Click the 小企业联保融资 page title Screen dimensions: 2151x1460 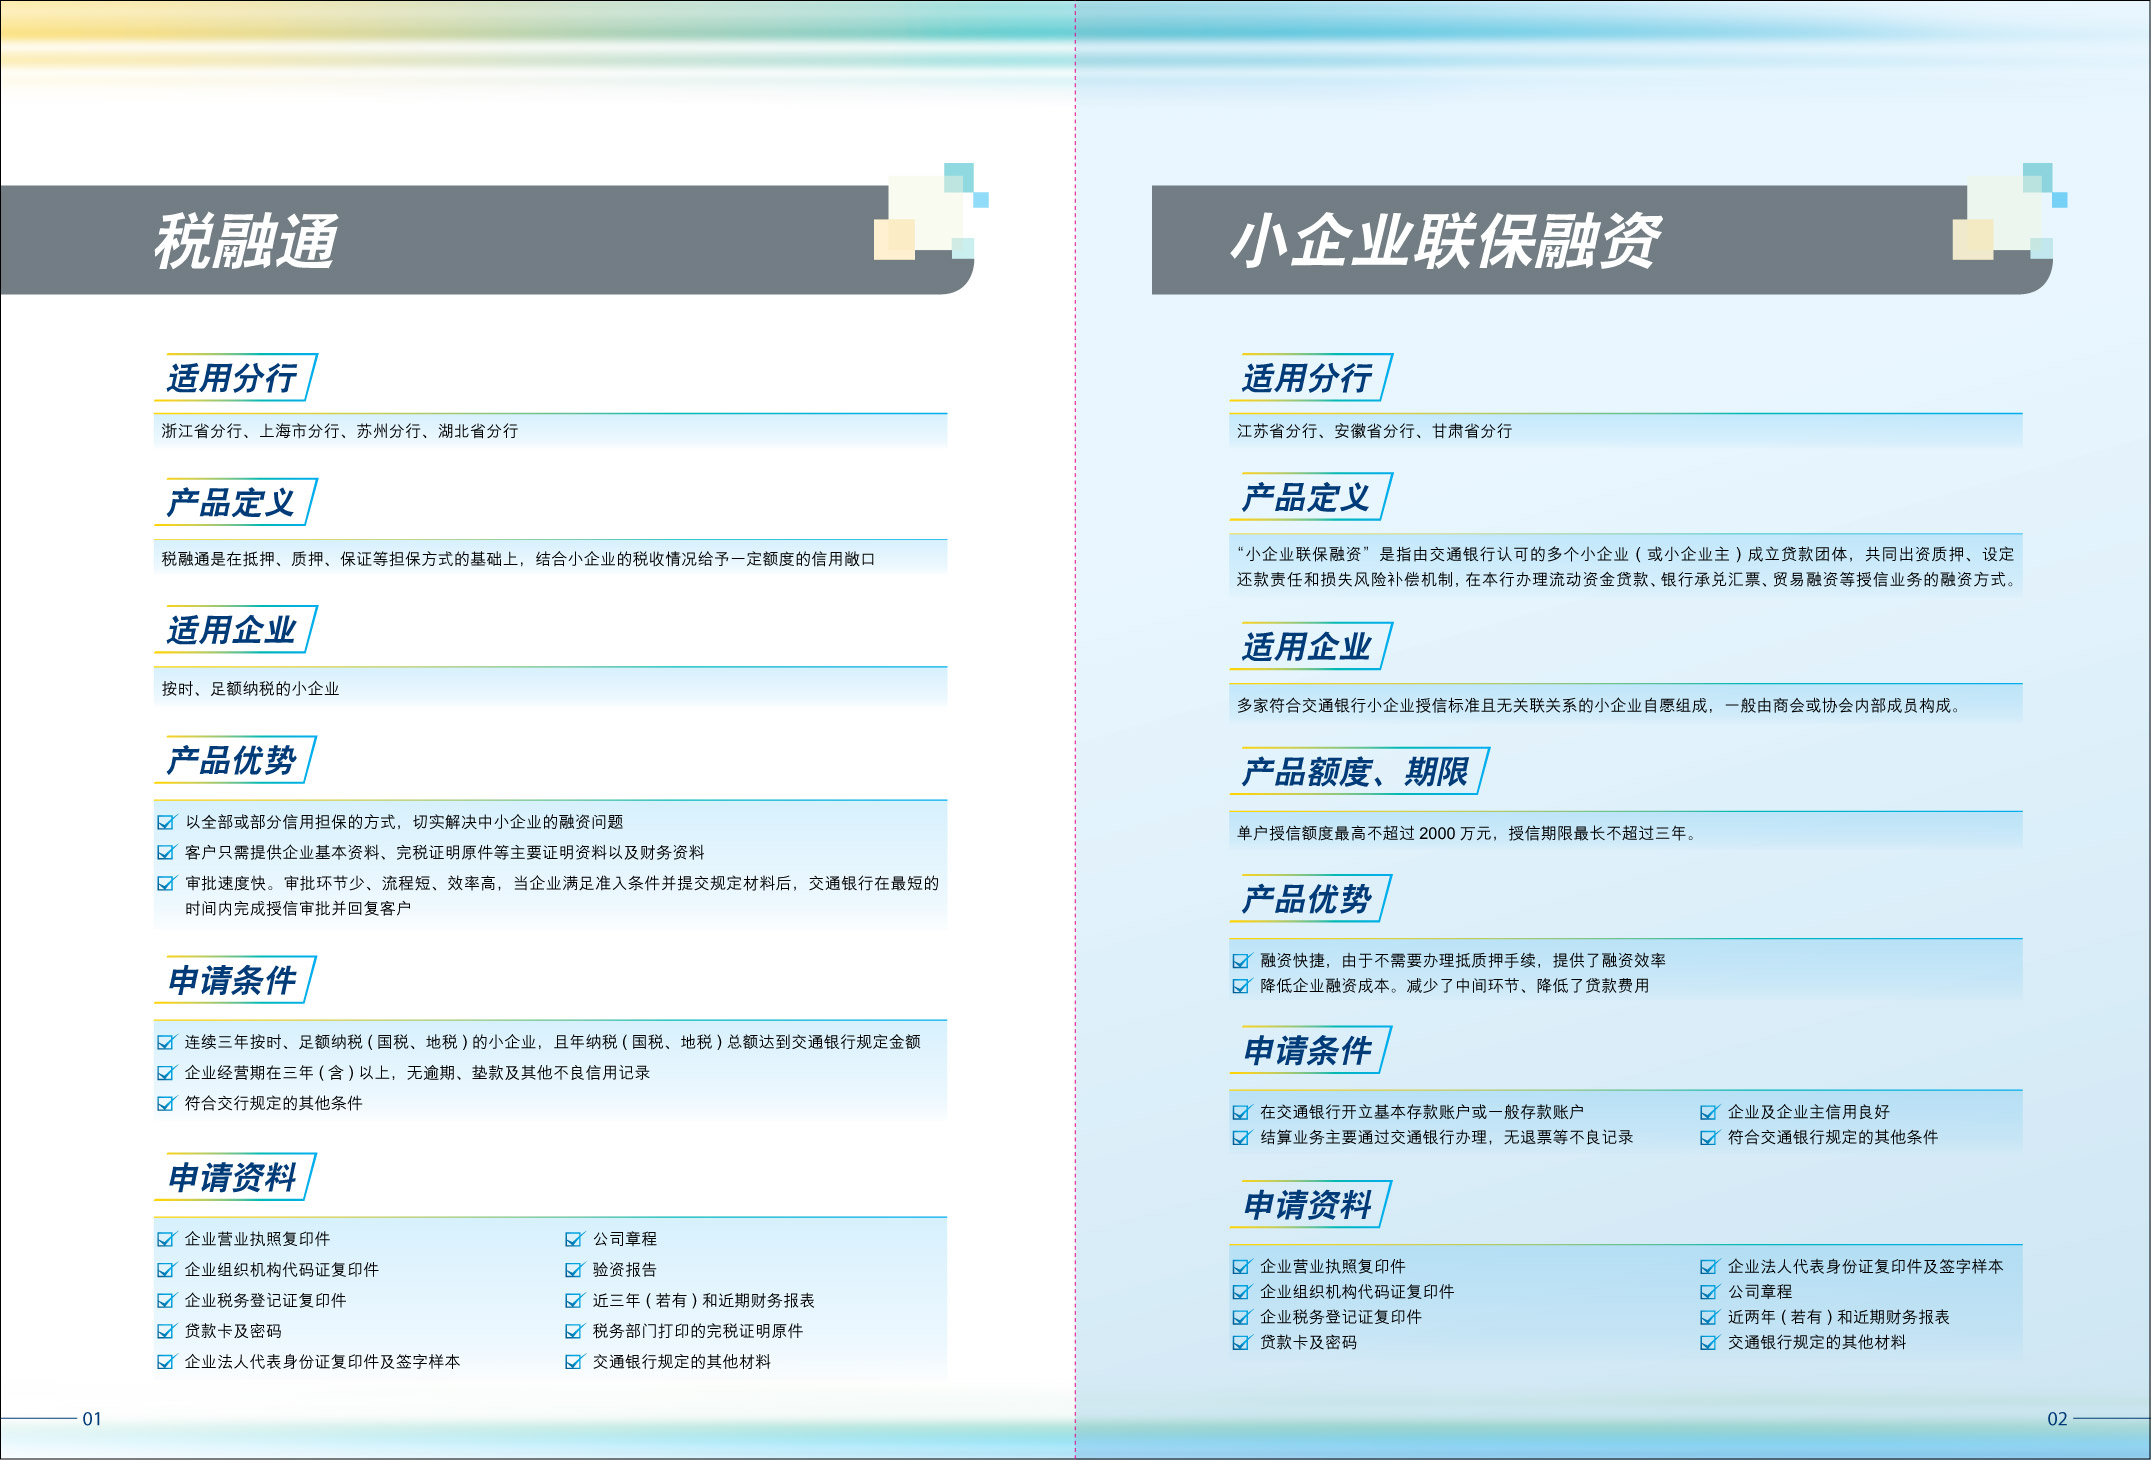click(1446, 241)
